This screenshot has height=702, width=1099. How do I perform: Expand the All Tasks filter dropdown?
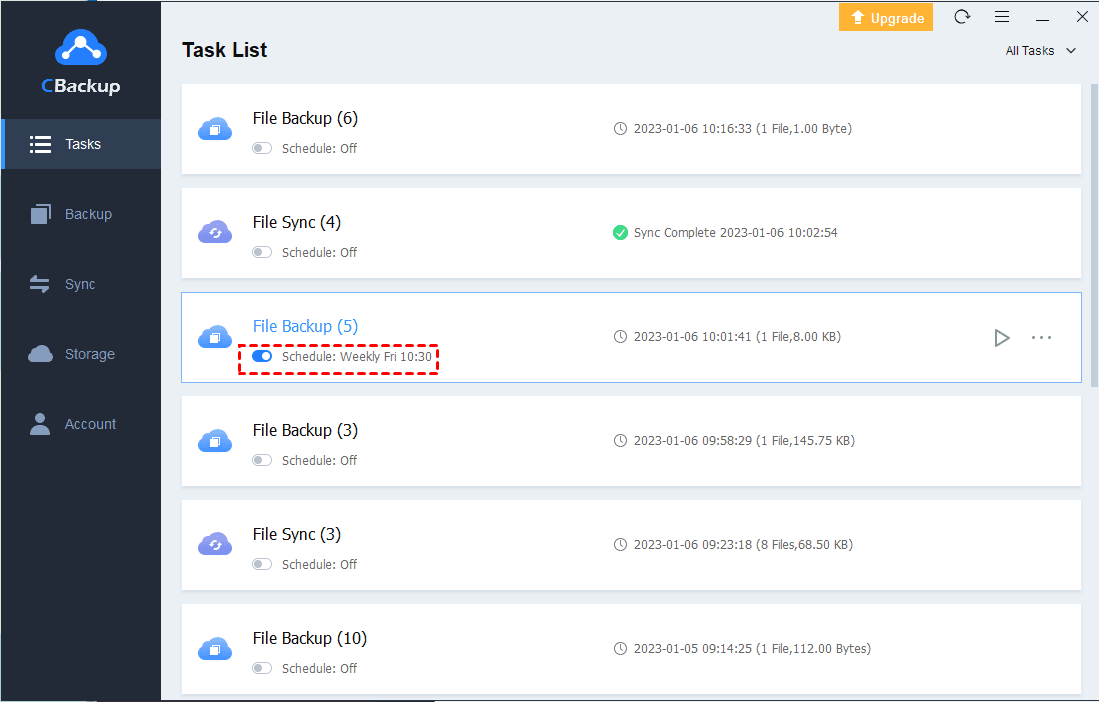pos(1040,50)
